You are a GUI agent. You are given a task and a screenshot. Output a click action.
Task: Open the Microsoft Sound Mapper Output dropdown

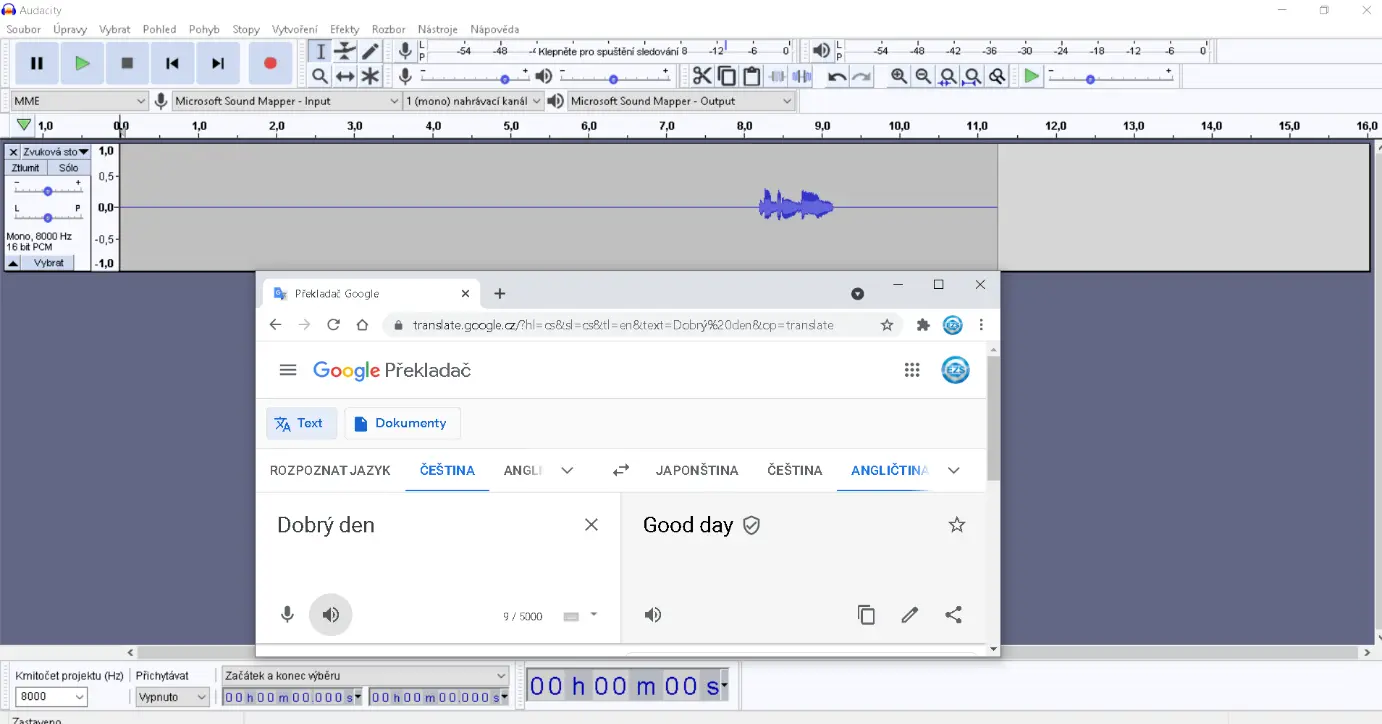[x=682, y=101]
